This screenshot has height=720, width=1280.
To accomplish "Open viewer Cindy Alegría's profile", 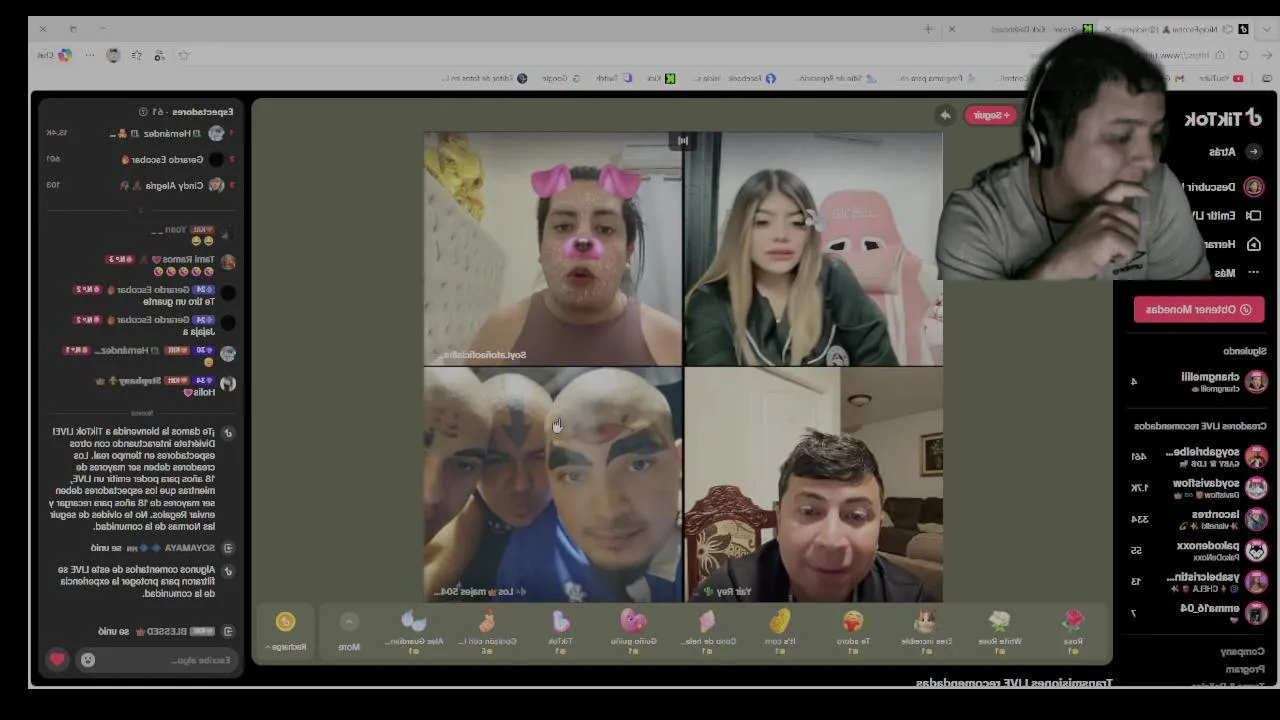I will tap(140, 185).
